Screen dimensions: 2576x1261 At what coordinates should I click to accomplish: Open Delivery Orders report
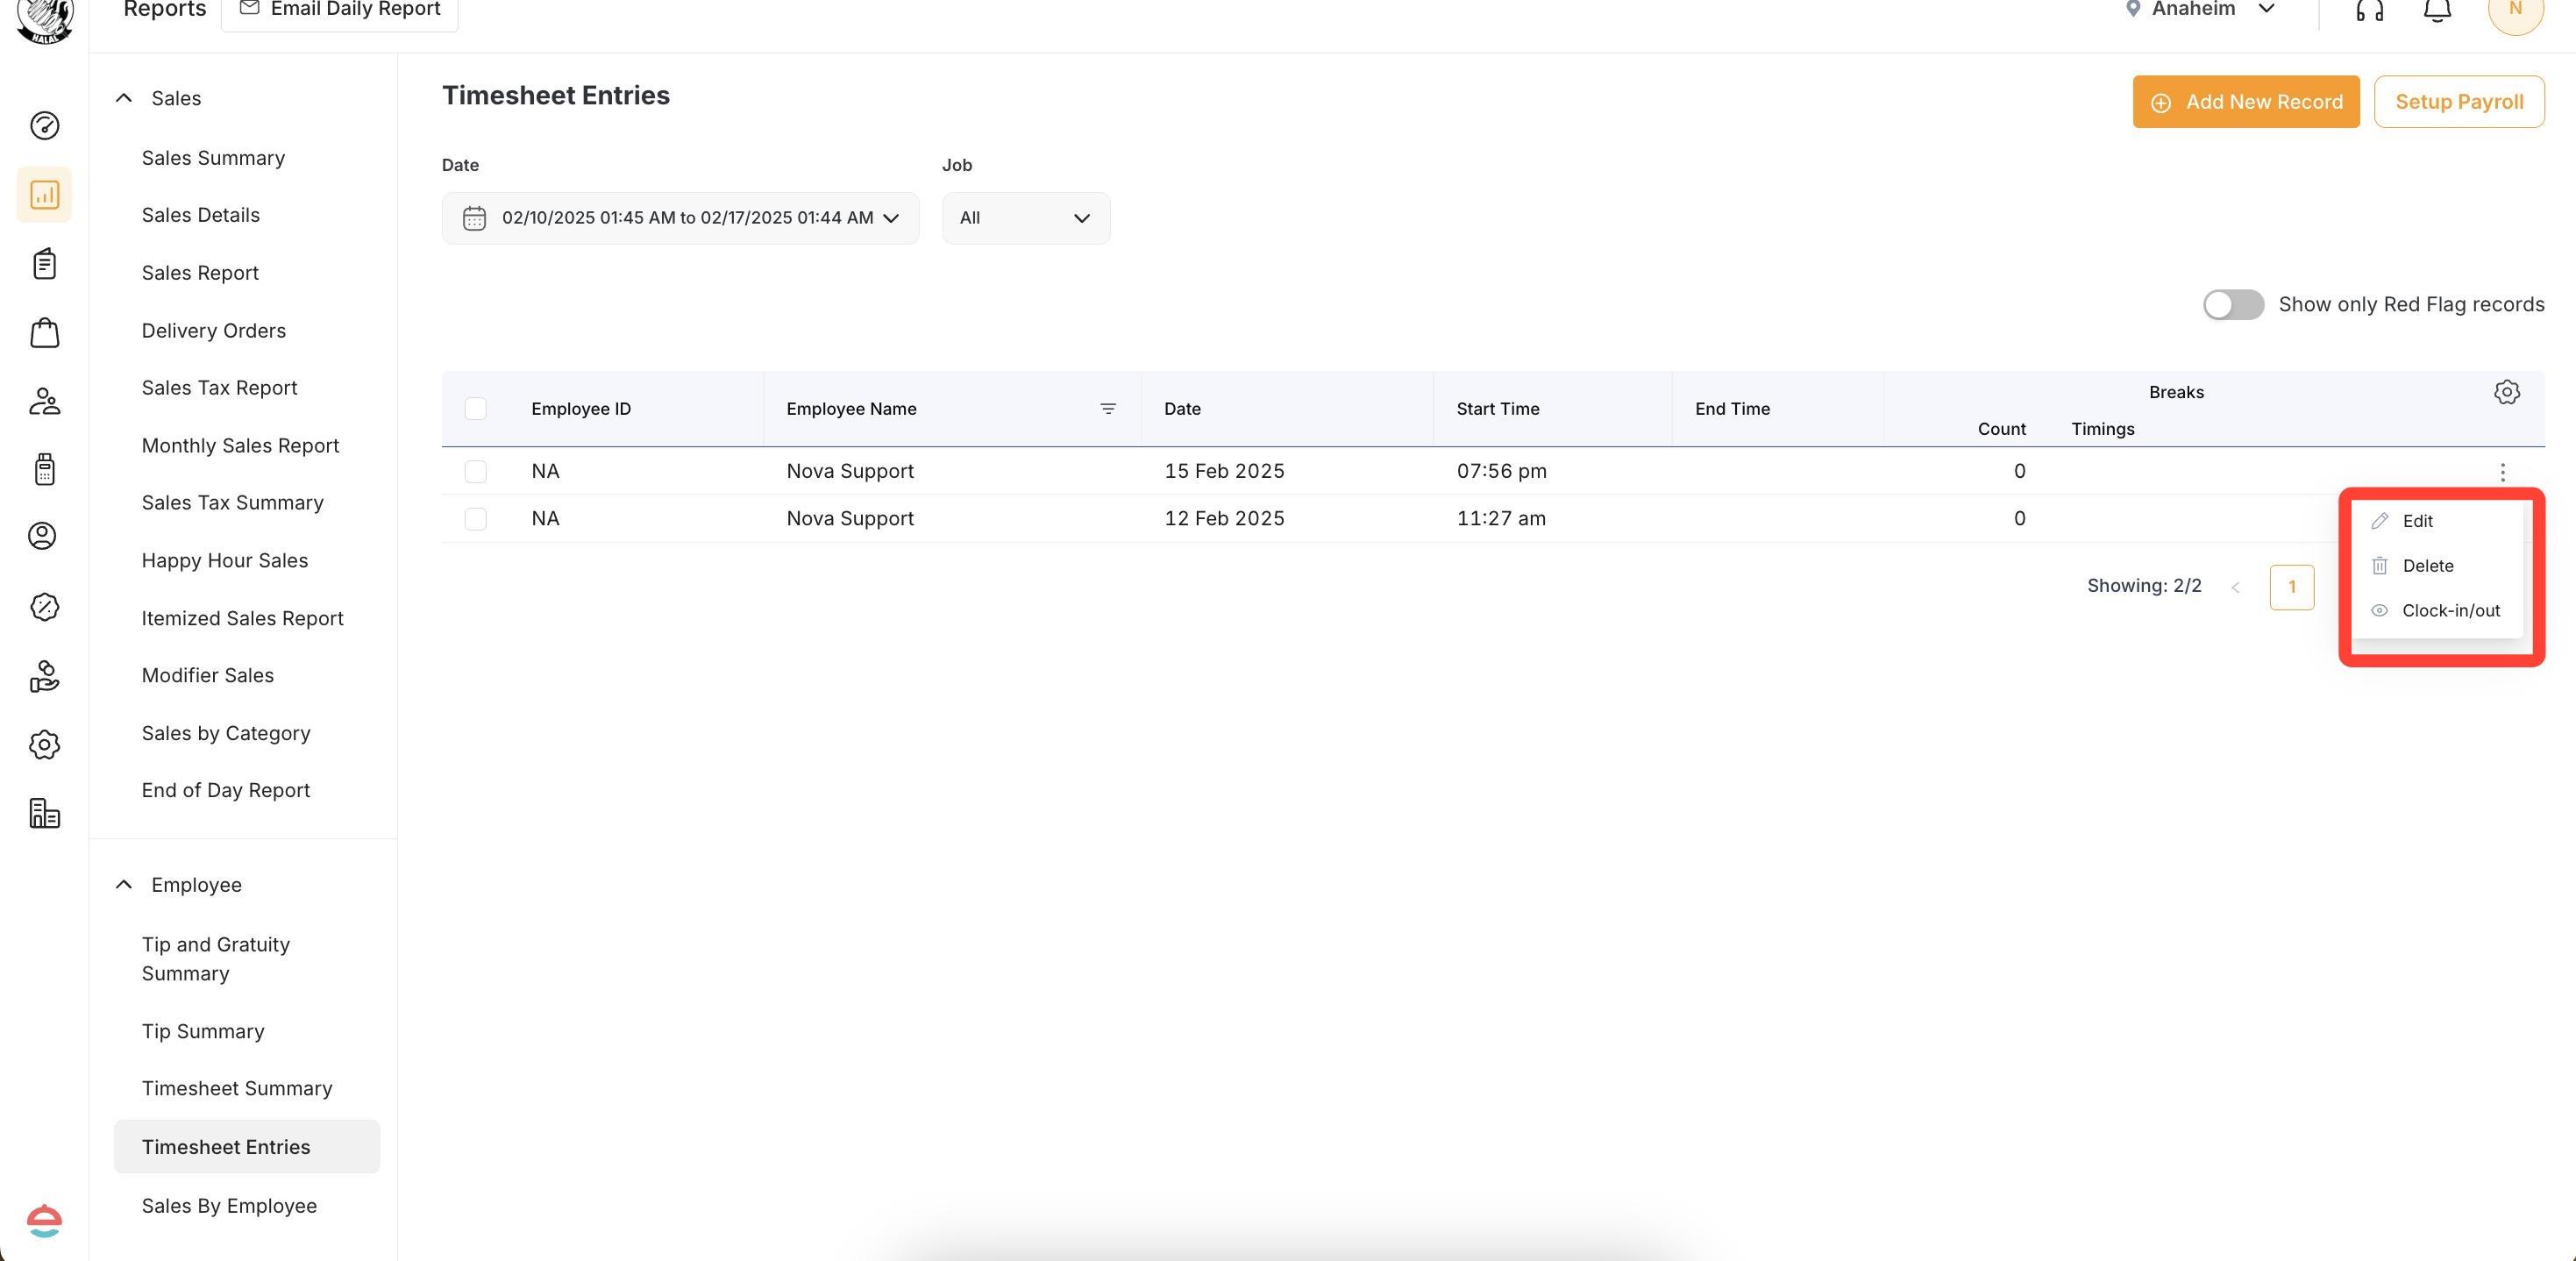click(213, 331)
